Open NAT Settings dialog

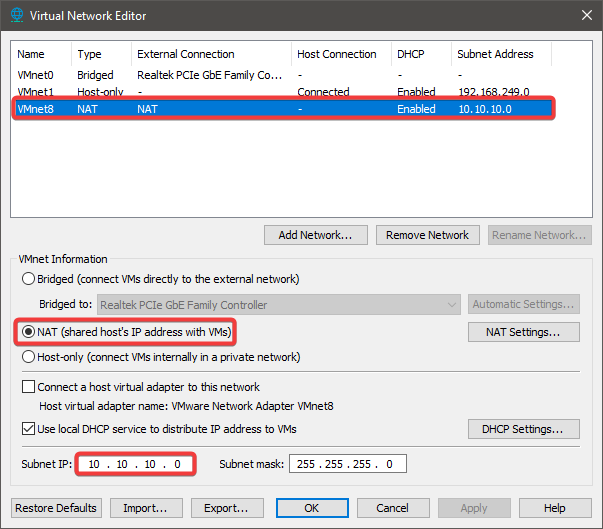click(x=523, y=332)
